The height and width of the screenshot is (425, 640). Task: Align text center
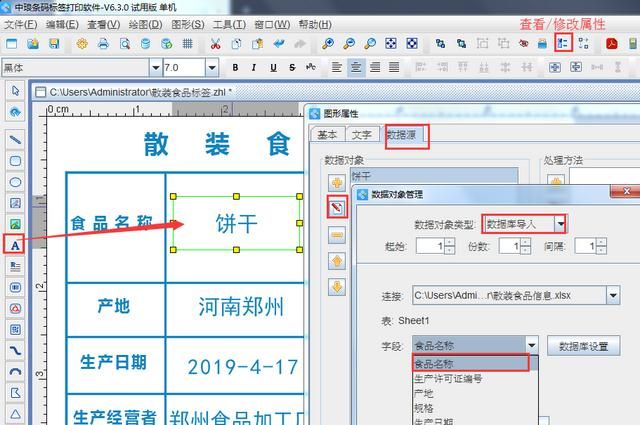(356, 67)
